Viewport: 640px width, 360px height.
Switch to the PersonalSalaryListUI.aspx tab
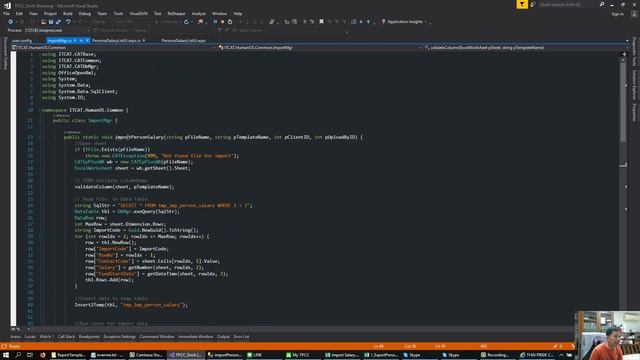pos(183,40)
